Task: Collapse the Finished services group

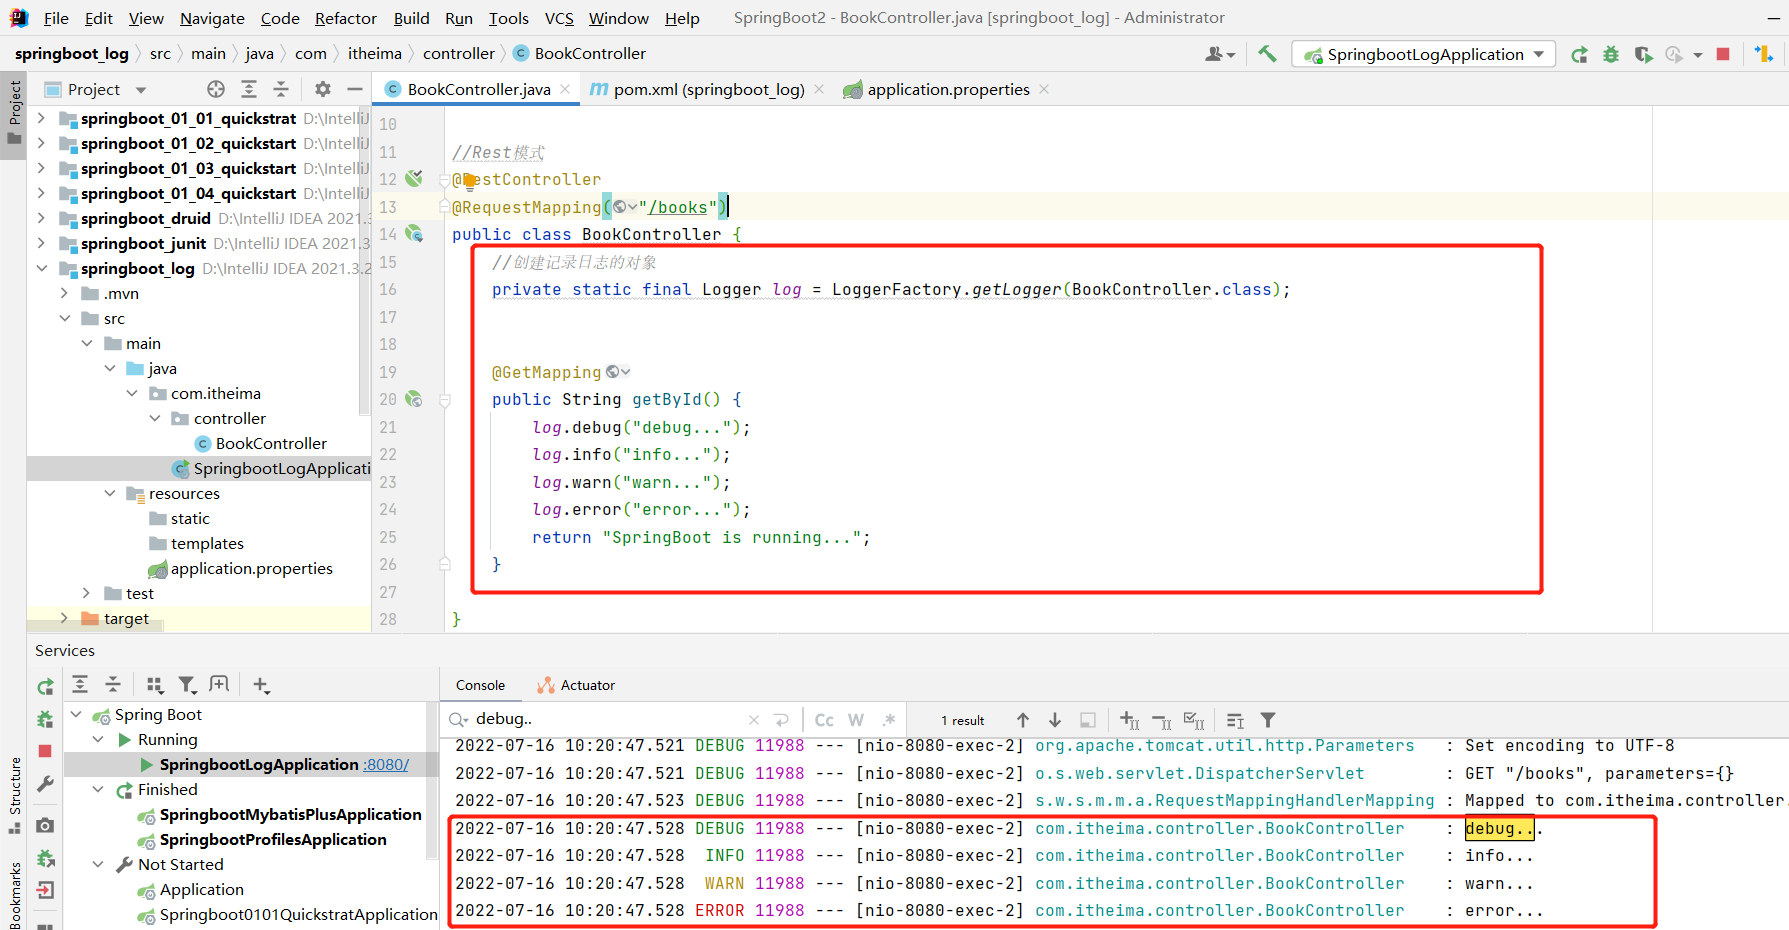Action: point(98,789)
